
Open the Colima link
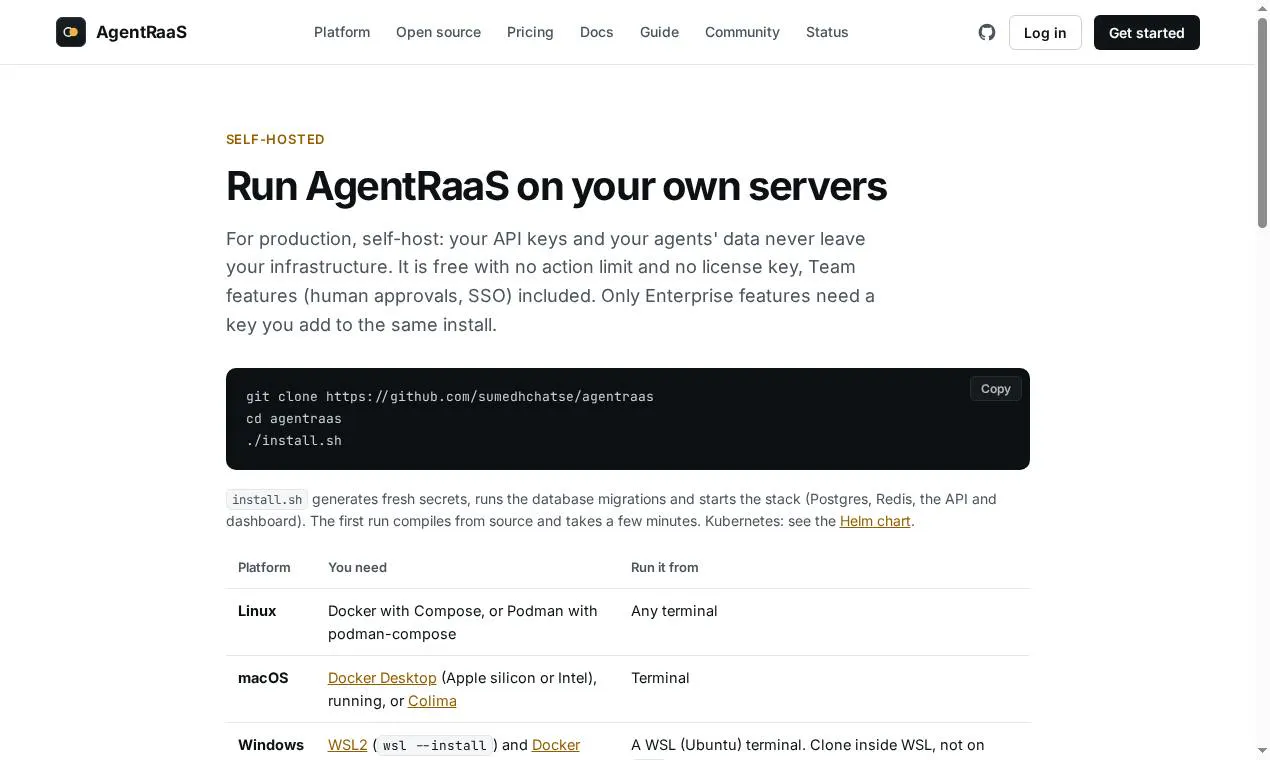[432, 701]
